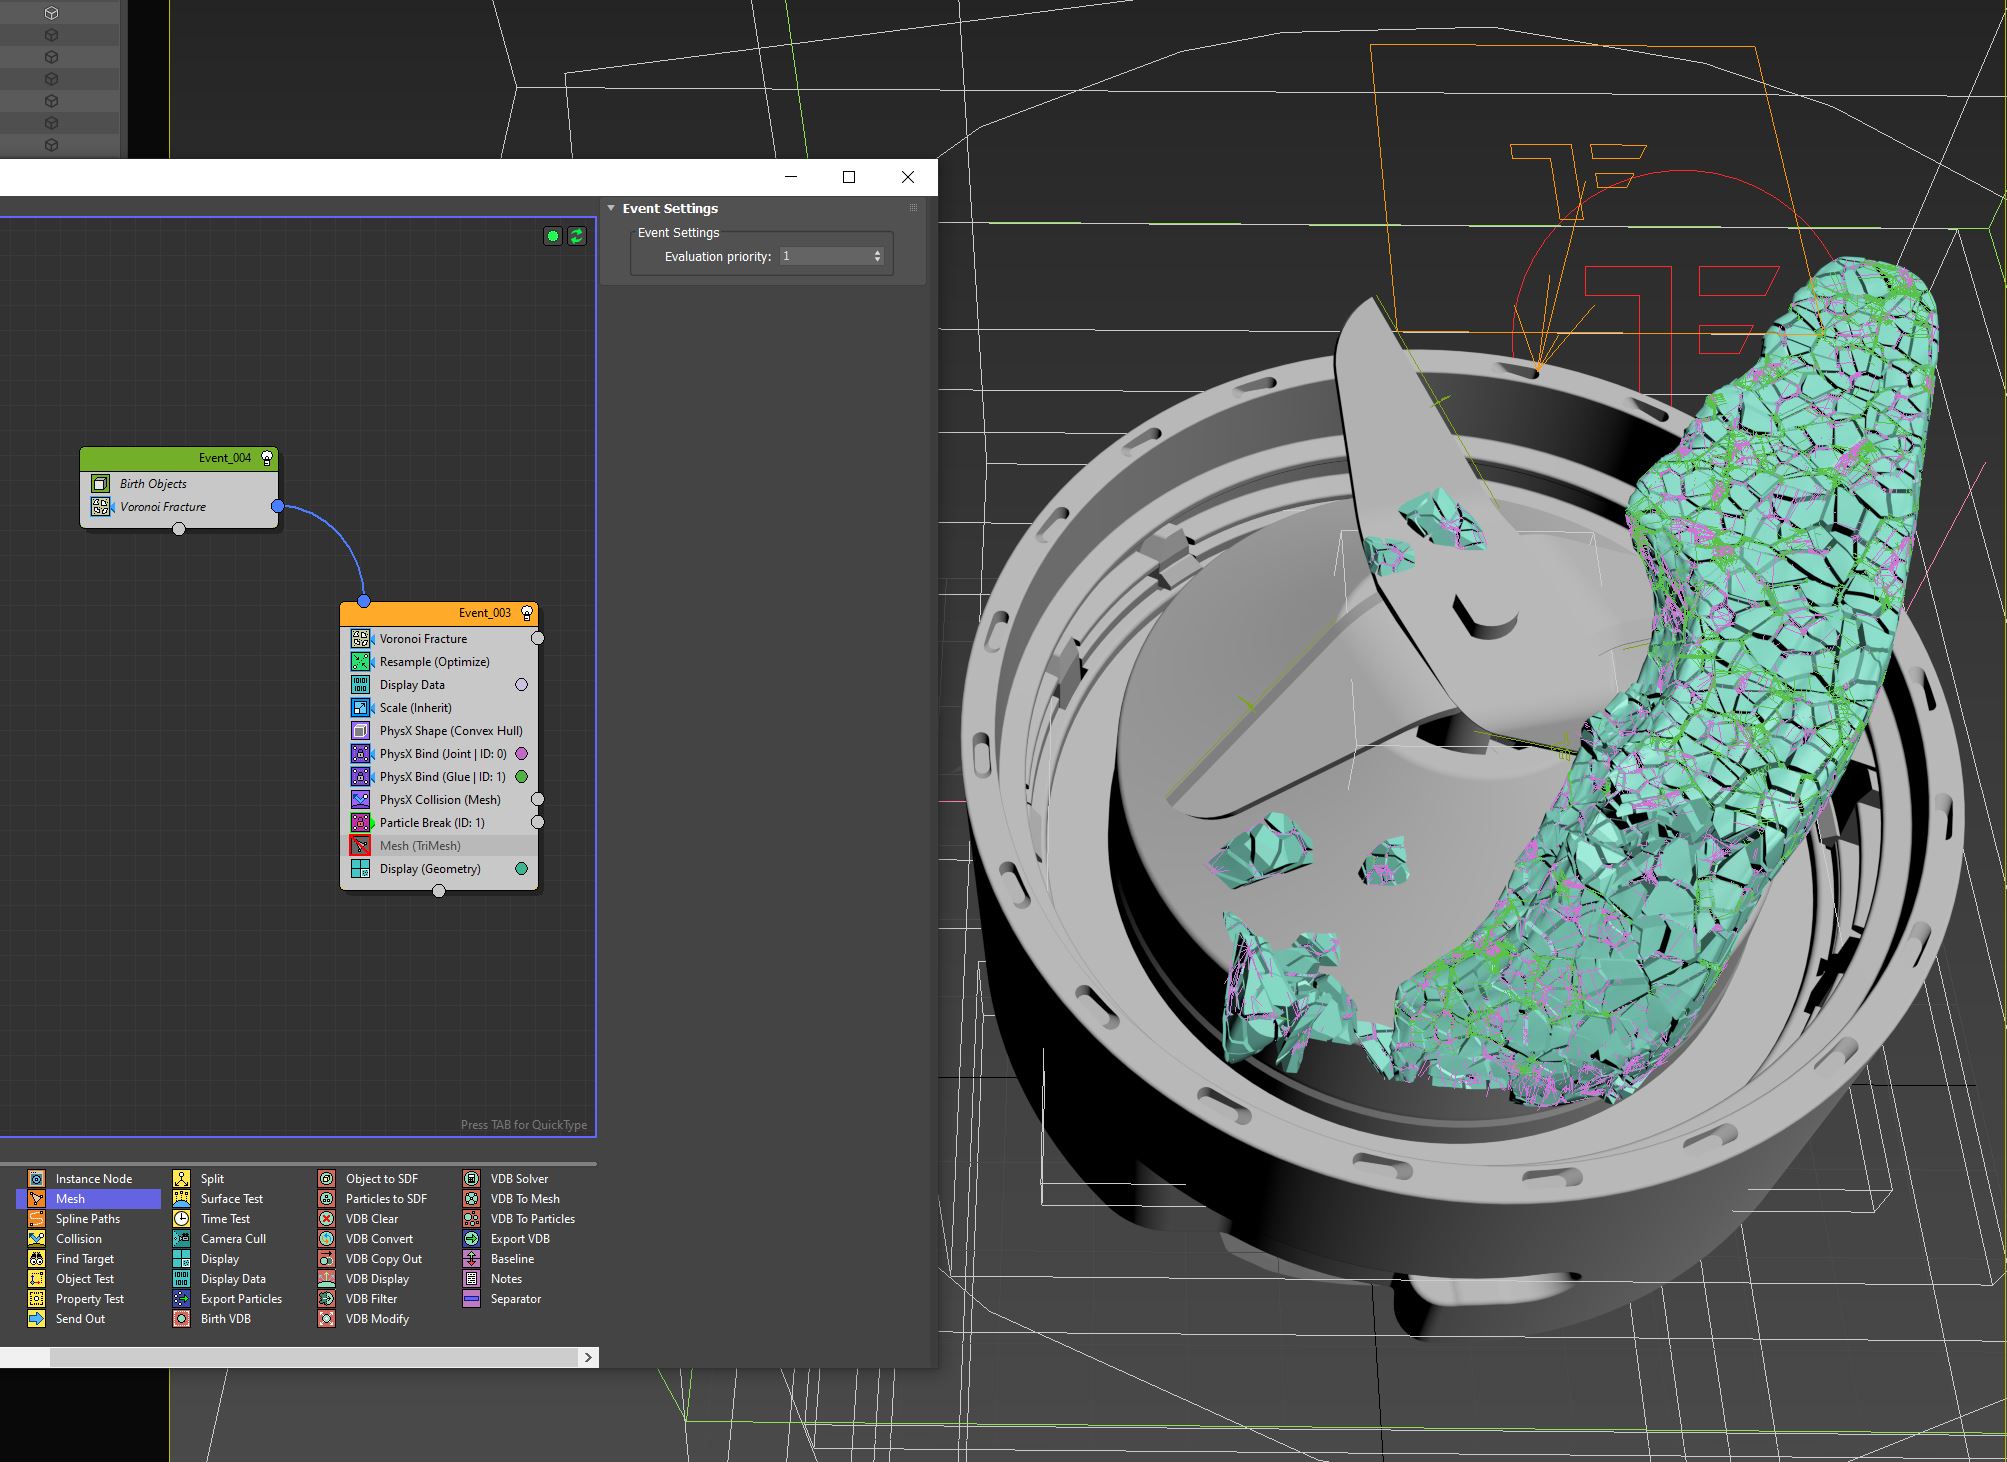Select the PhysX Shape (Convex Hull) operator
The image size is (2007, 1462).
tap(450, 731)
